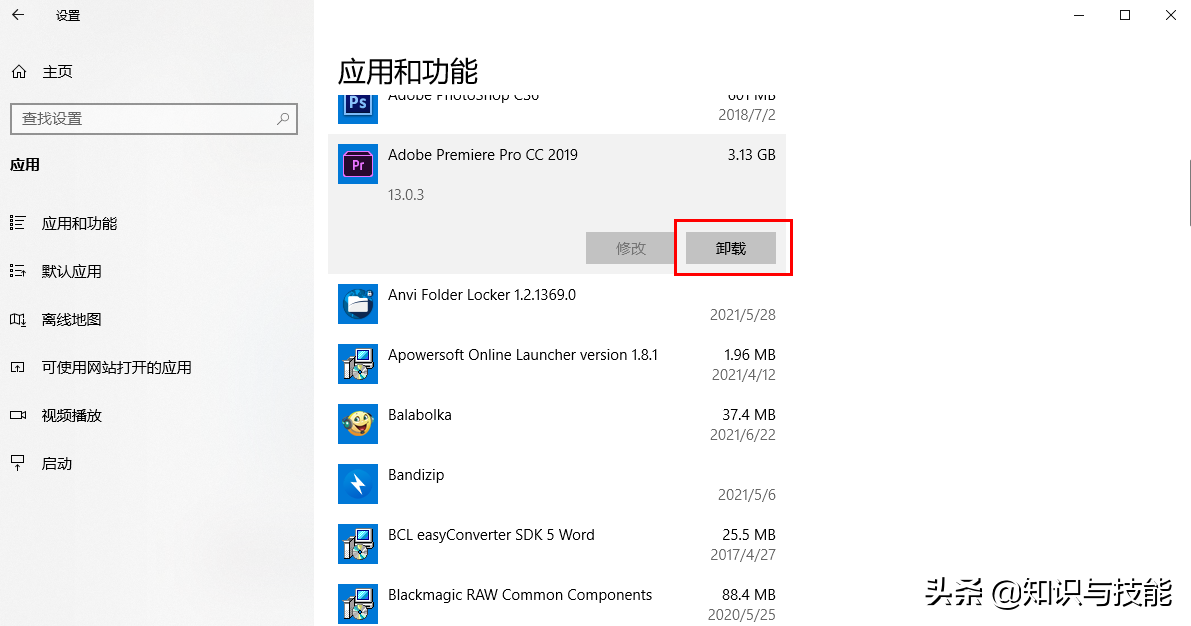Click the Balabolka smiley icon

click(358, 424)
